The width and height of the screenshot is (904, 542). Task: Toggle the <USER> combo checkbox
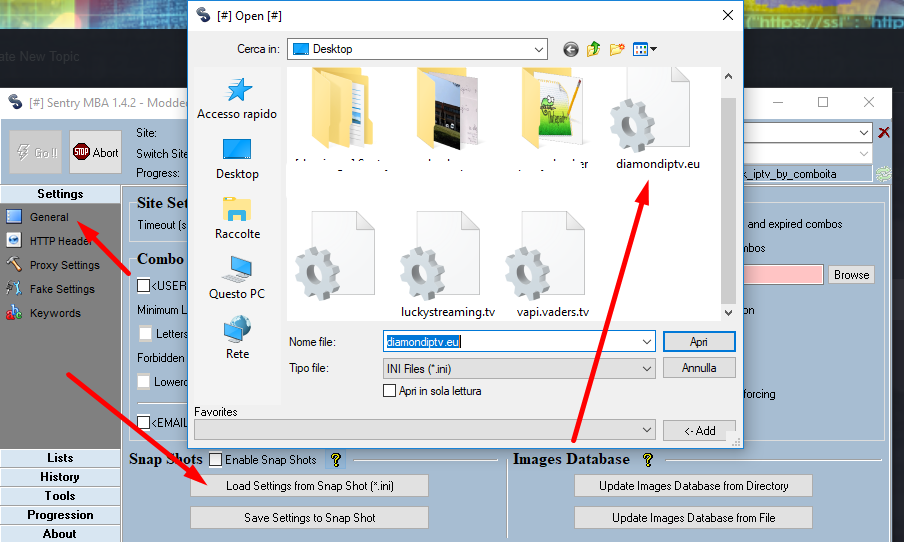pos(144,285)
